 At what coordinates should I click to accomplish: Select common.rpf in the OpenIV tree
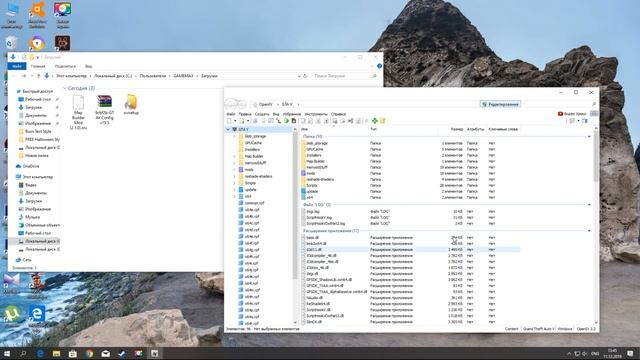pos(254,203)
